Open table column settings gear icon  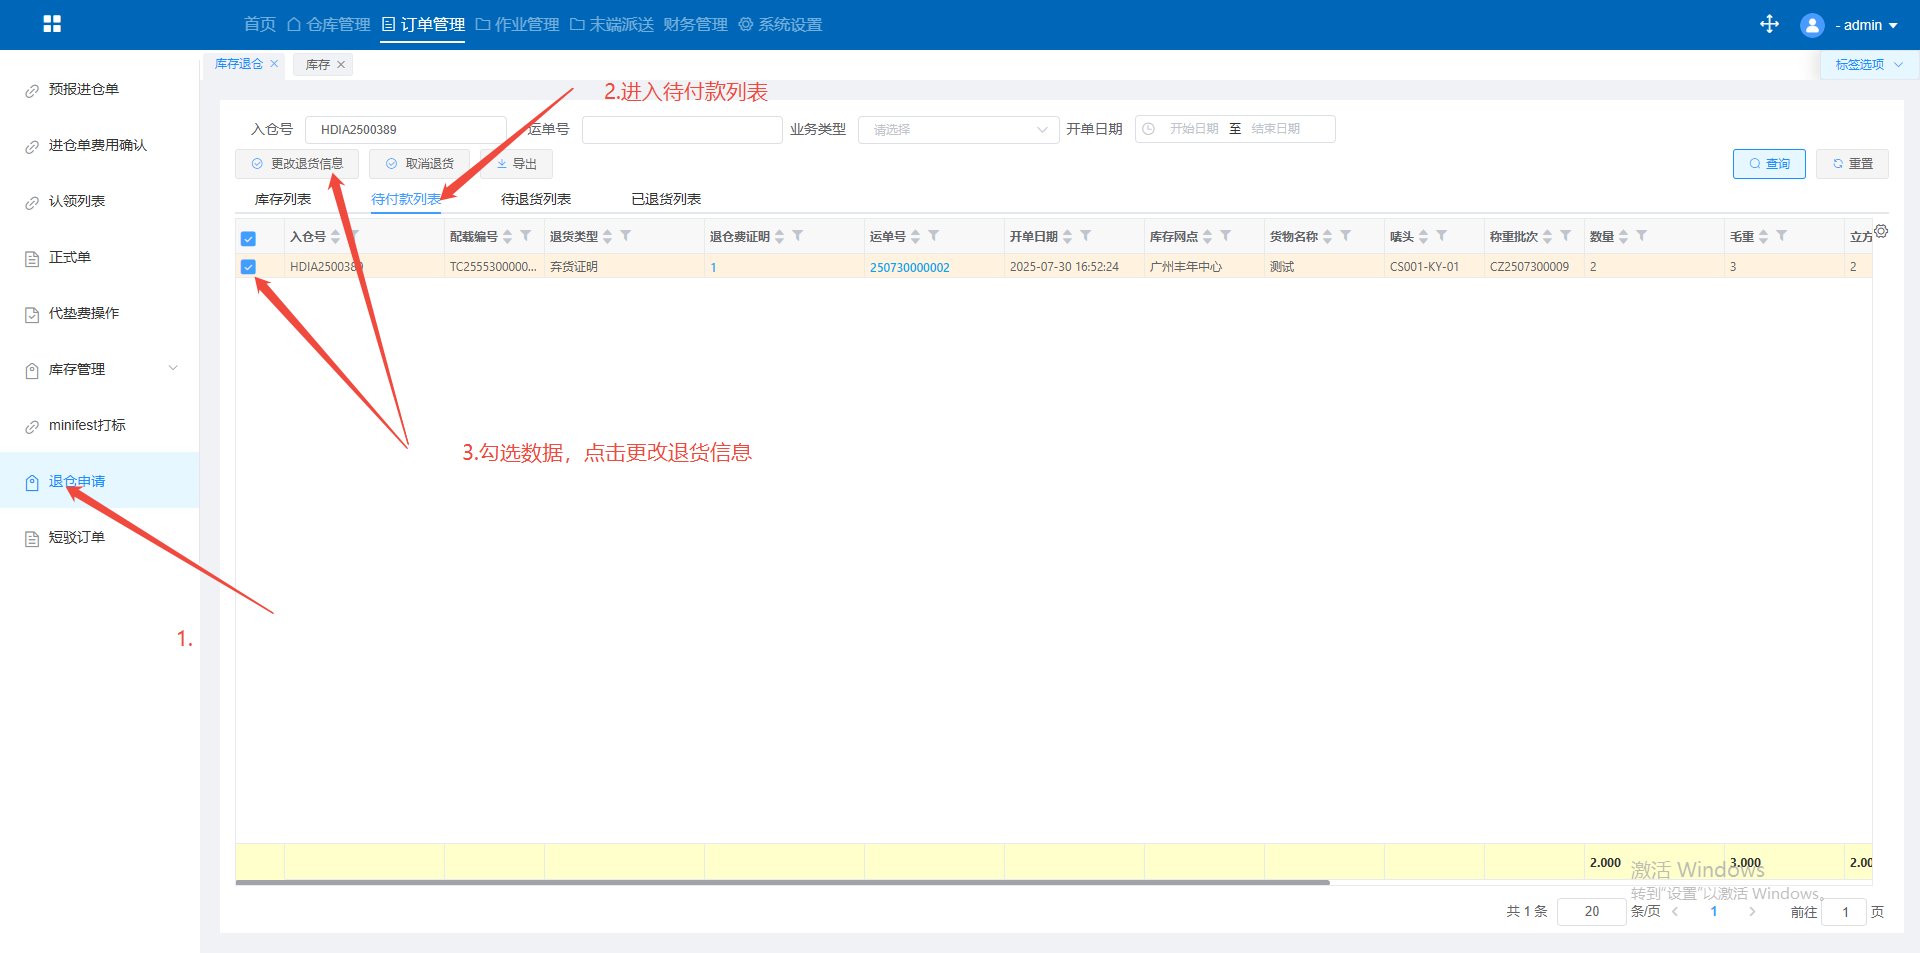(x=1881, y=231)
